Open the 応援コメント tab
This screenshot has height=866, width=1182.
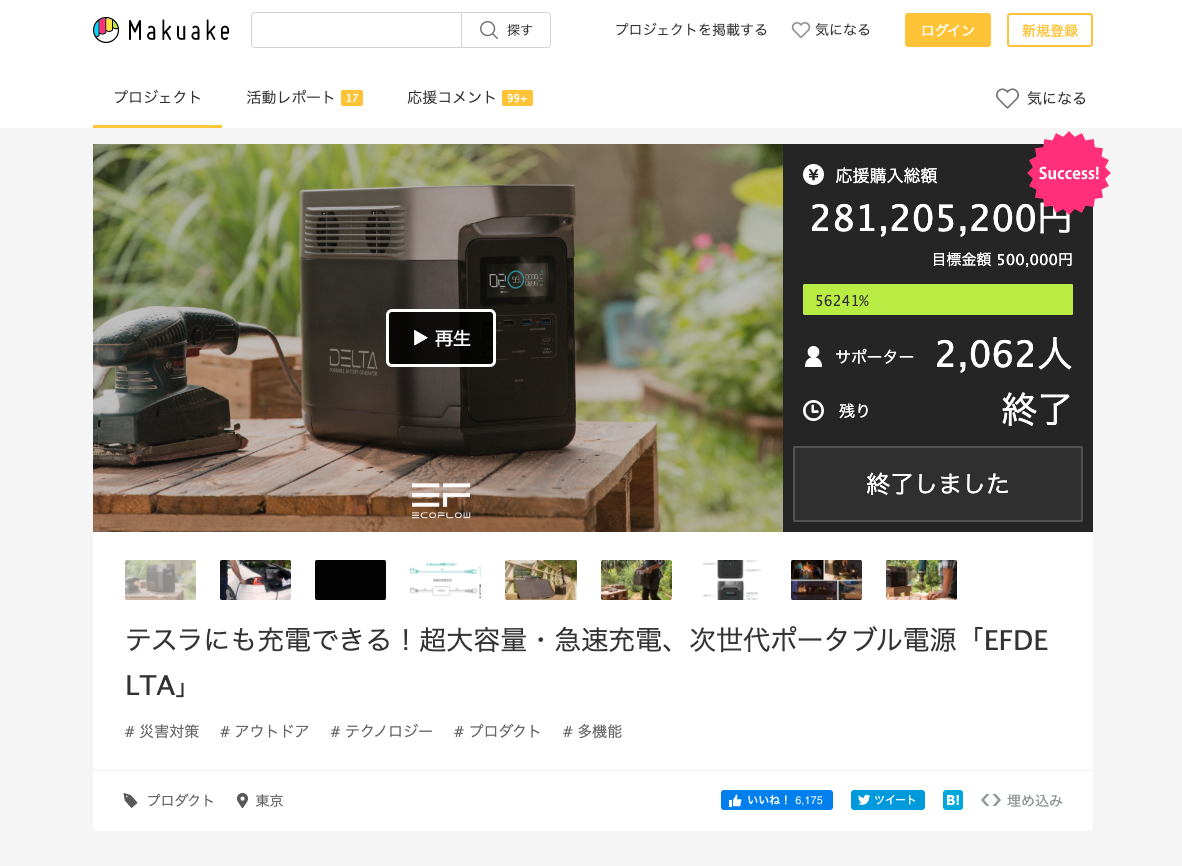point(452,98)
